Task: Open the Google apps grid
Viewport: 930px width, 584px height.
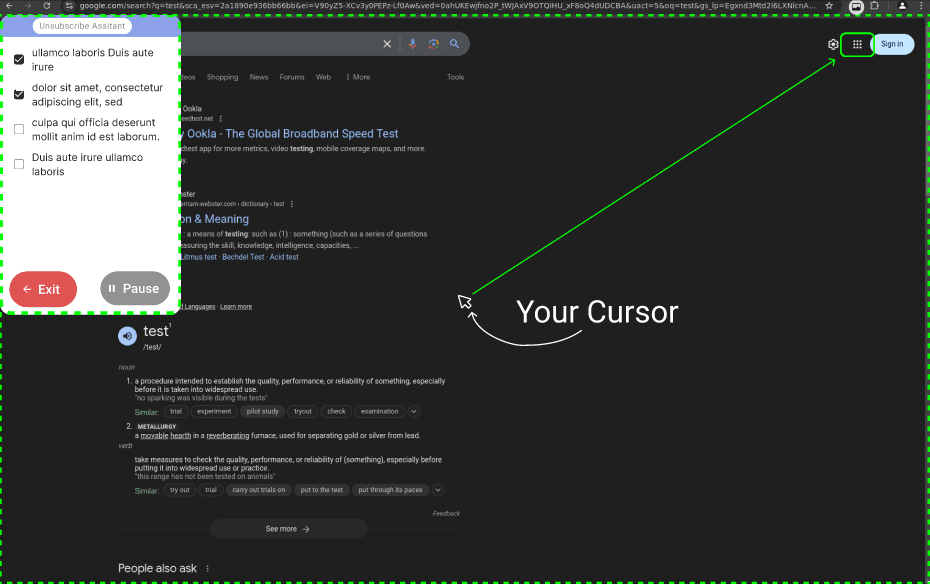Action: click(x=857, y=44)
